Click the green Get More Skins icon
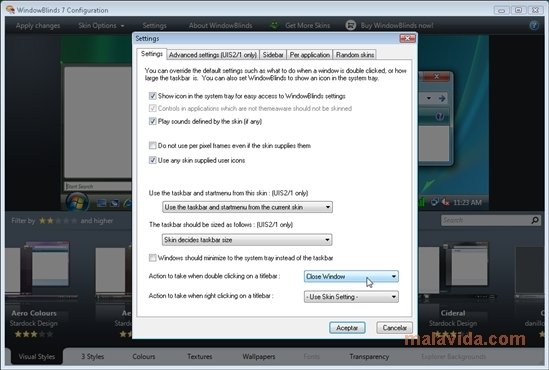Image resolution: width=549 pixels, height=370 pixels. pos(274,25)
